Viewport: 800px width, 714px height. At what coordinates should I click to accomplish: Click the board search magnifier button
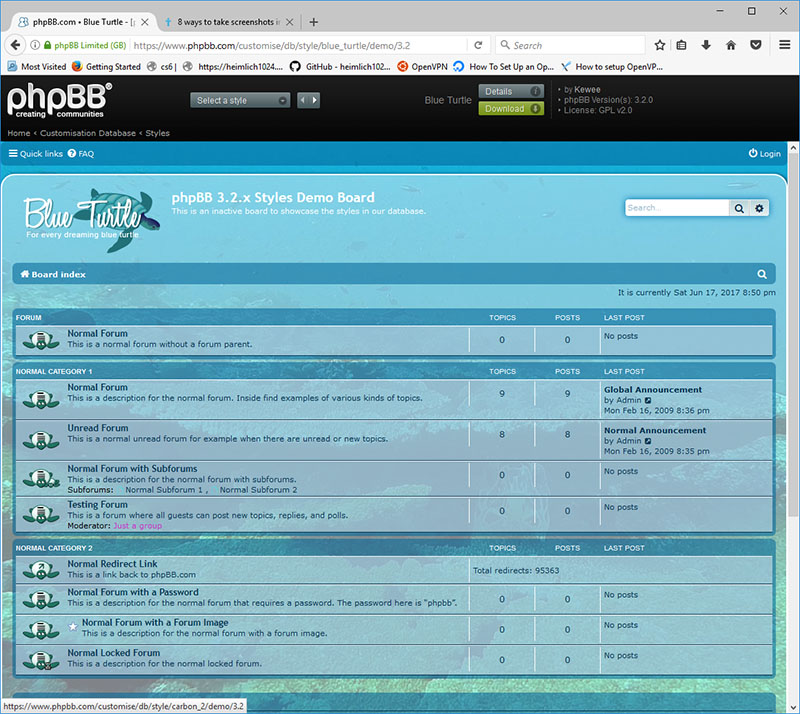pyautogui.click(x=739, y=208)
